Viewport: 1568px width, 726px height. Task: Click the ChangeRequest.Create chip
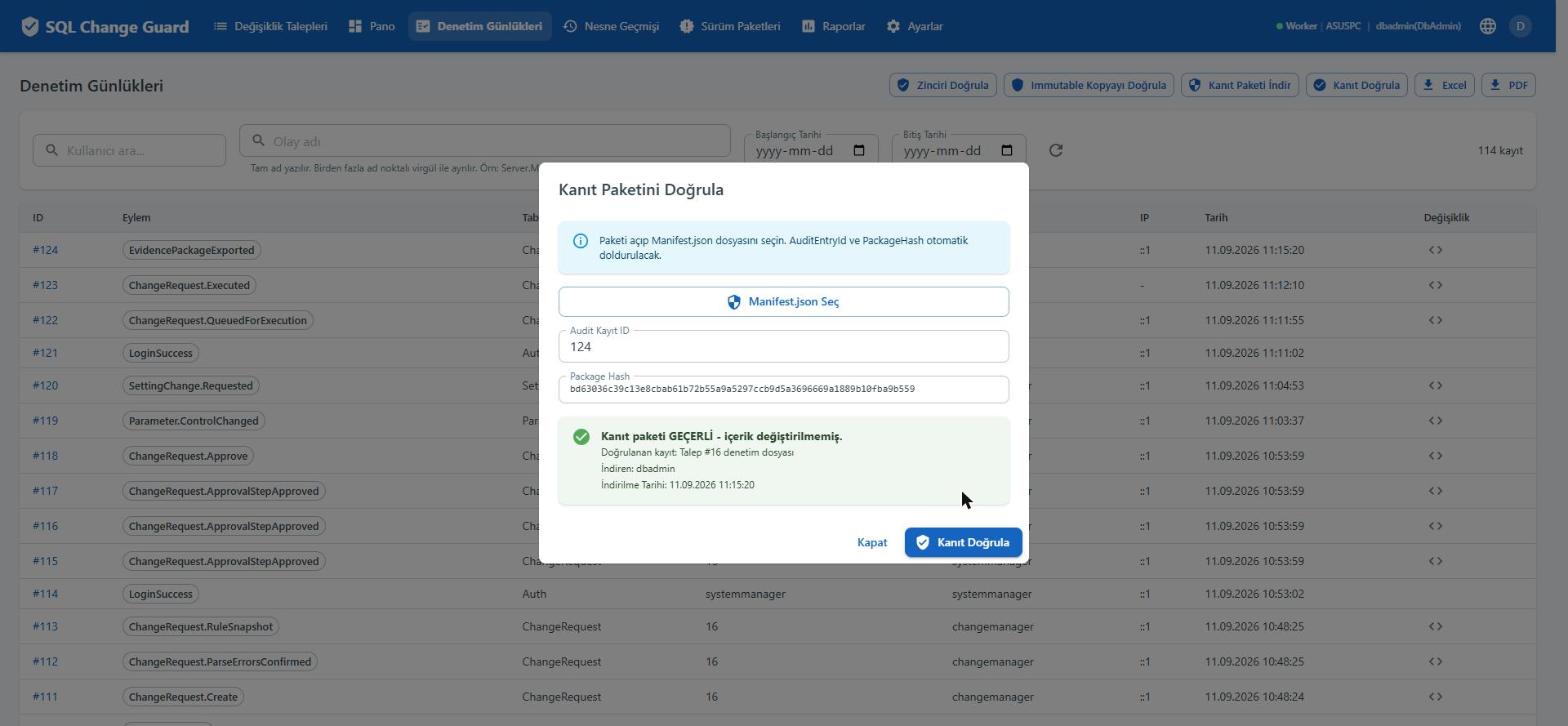point(183,697)
